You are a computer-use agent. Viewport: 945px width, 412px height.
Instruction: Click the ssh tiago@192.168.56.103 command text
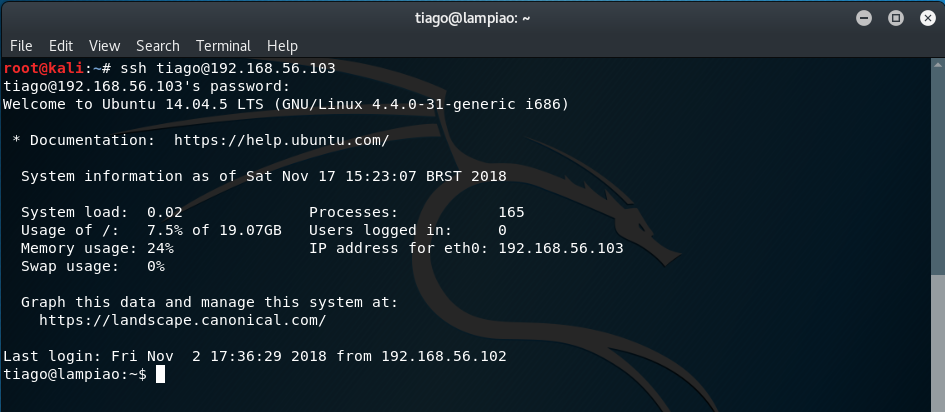228,68
